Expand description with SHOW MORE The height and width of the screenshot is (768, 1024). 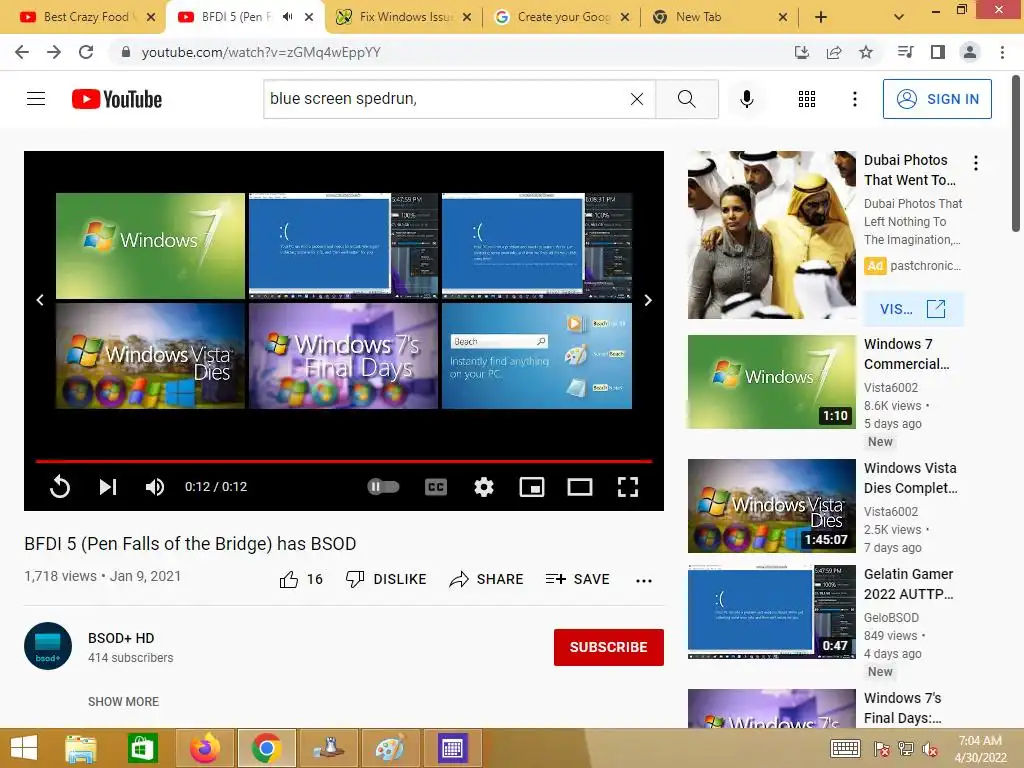tap(123, 701)
